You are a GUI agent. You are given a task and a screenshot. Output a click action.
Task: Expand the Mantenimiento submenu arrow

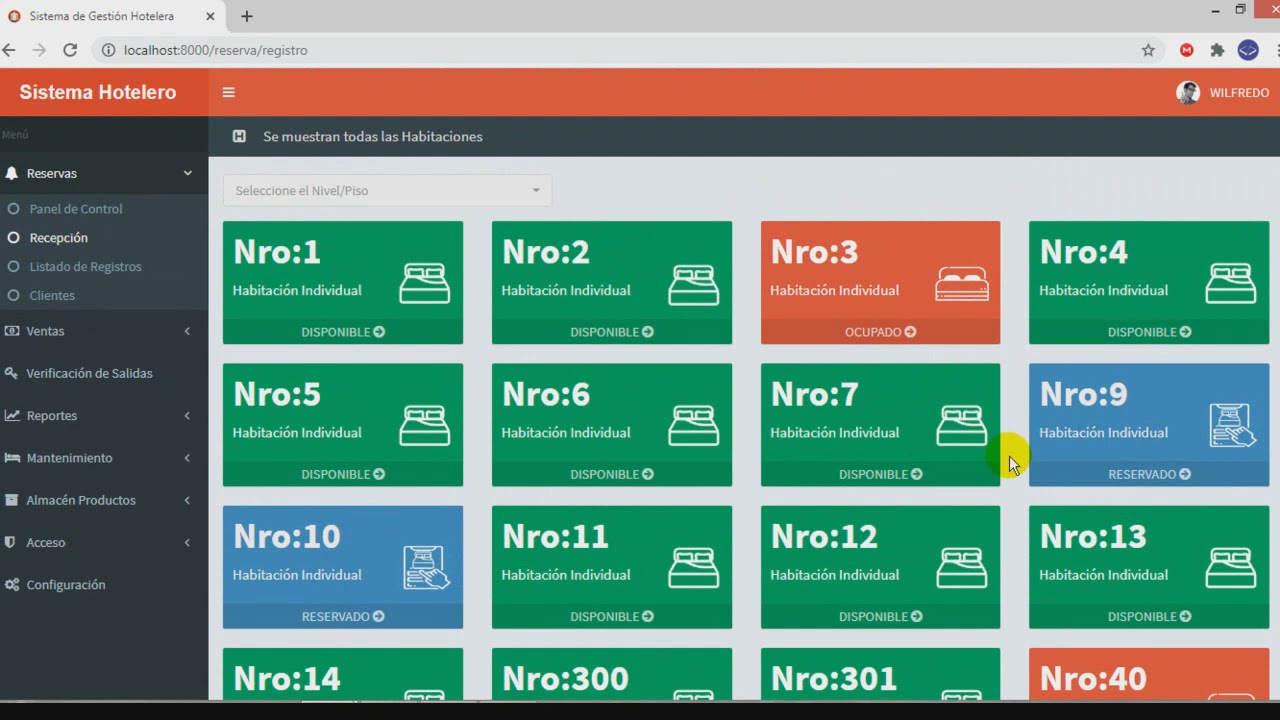(x=187, y=458)
